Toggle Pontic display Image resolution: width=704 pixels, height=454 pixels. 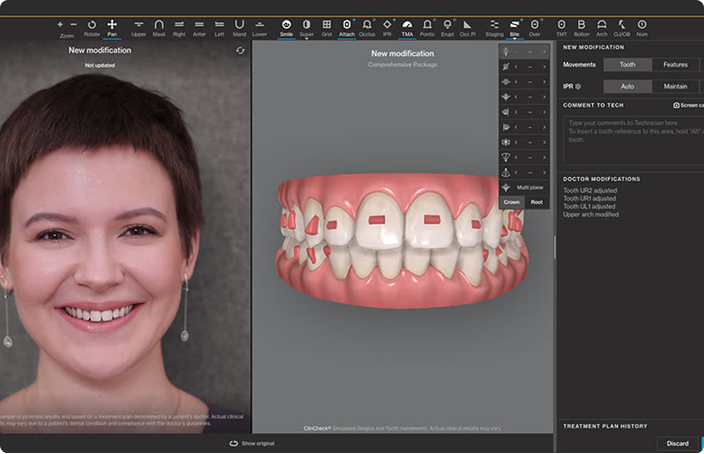(427, 27)
